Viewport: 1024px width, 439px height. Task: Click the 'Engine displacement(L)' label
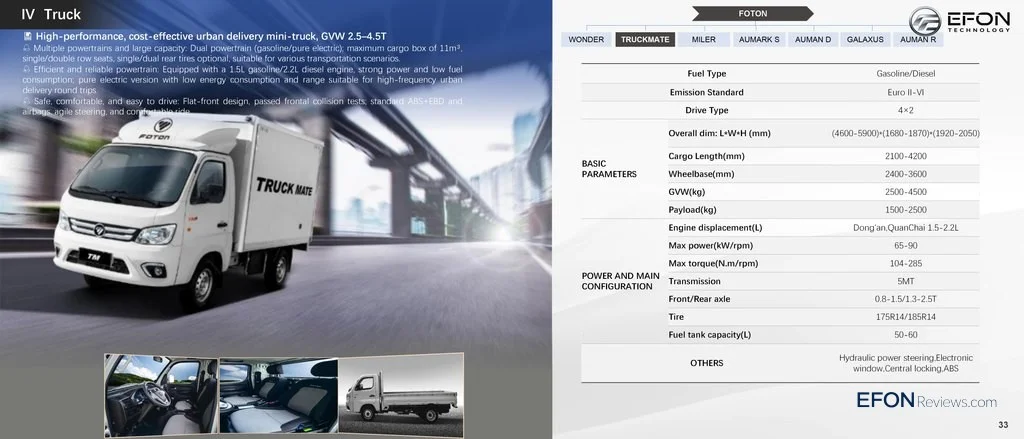coord(715,228)
